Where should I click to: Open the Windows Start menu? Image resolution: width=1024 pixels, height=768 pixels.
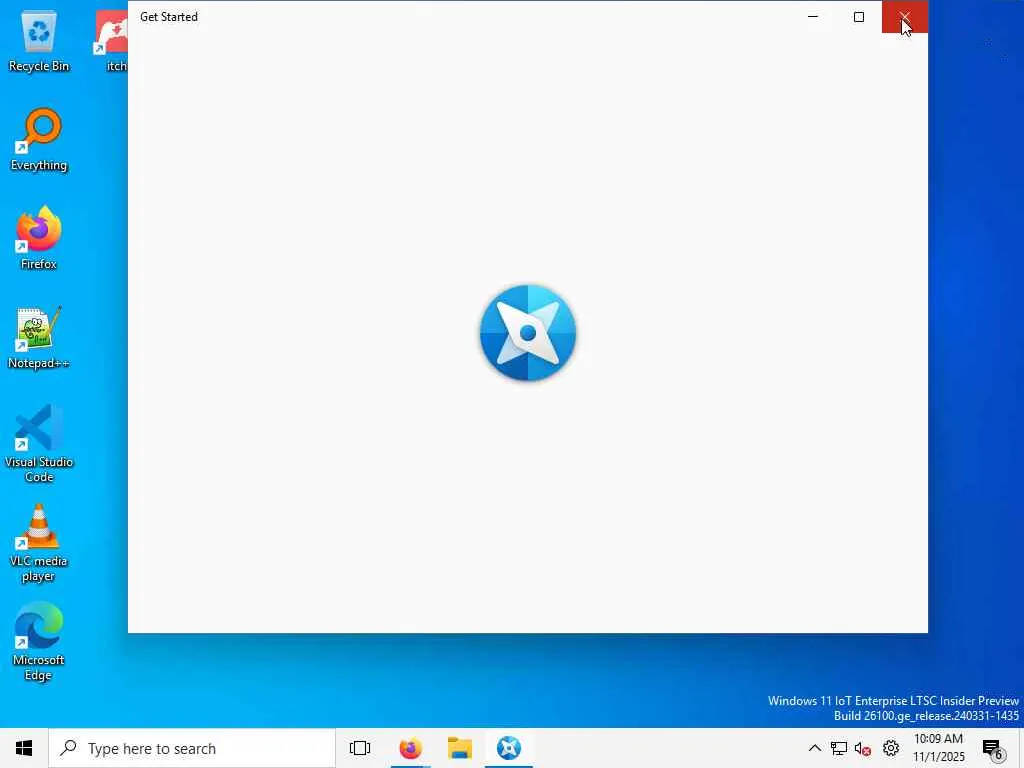(24, 748)
